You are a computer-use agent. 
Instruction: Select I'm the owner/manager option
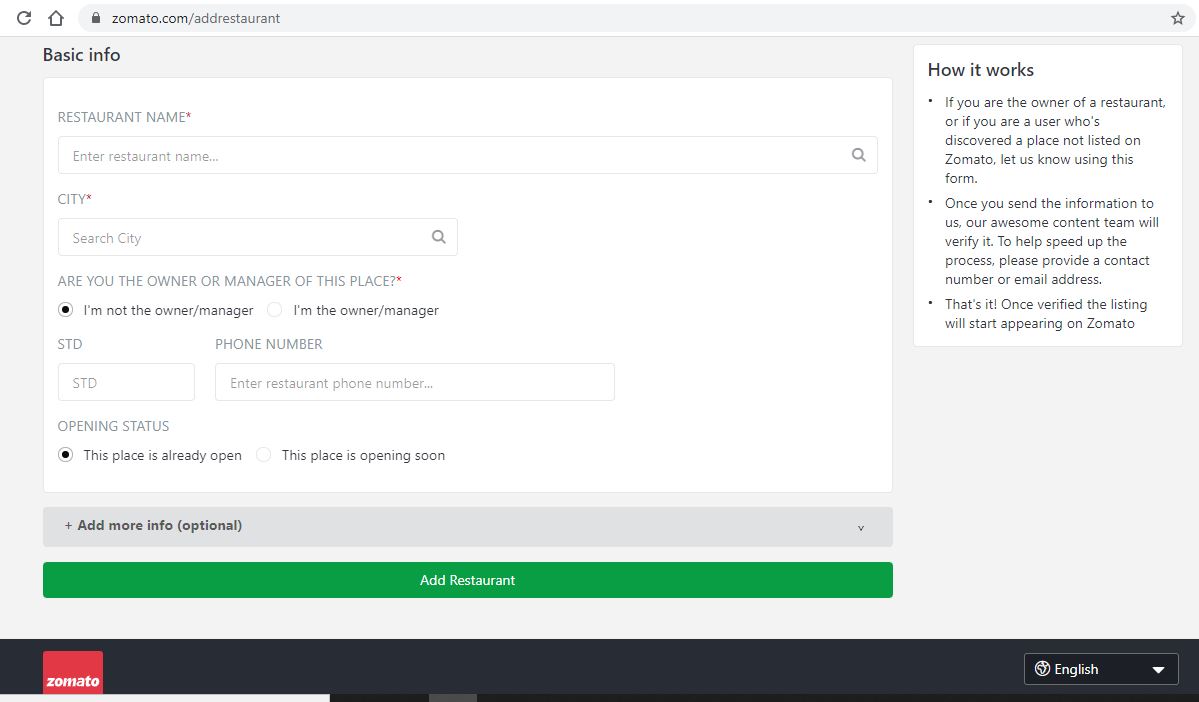(x=274, y=310)
